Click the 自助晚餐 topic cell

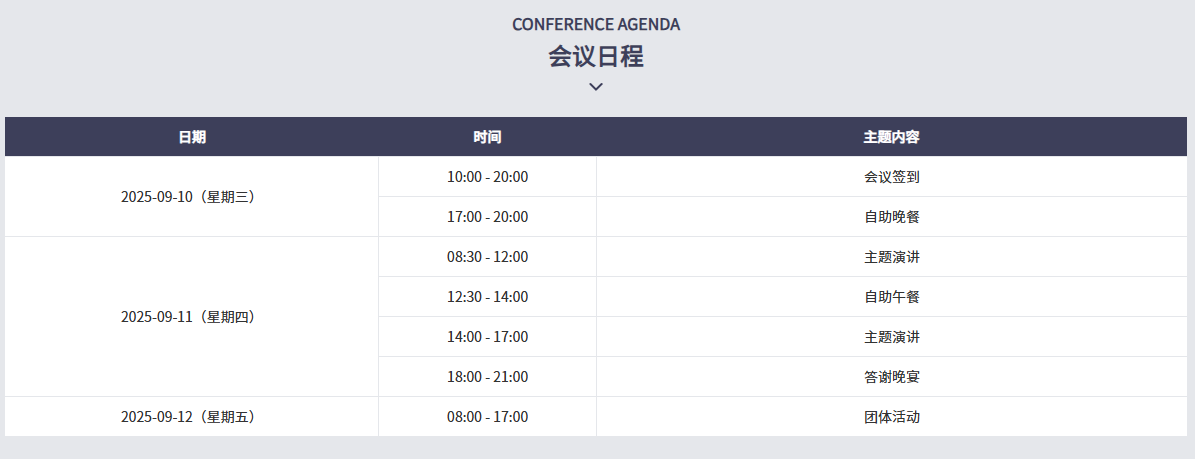click(891, 217)
